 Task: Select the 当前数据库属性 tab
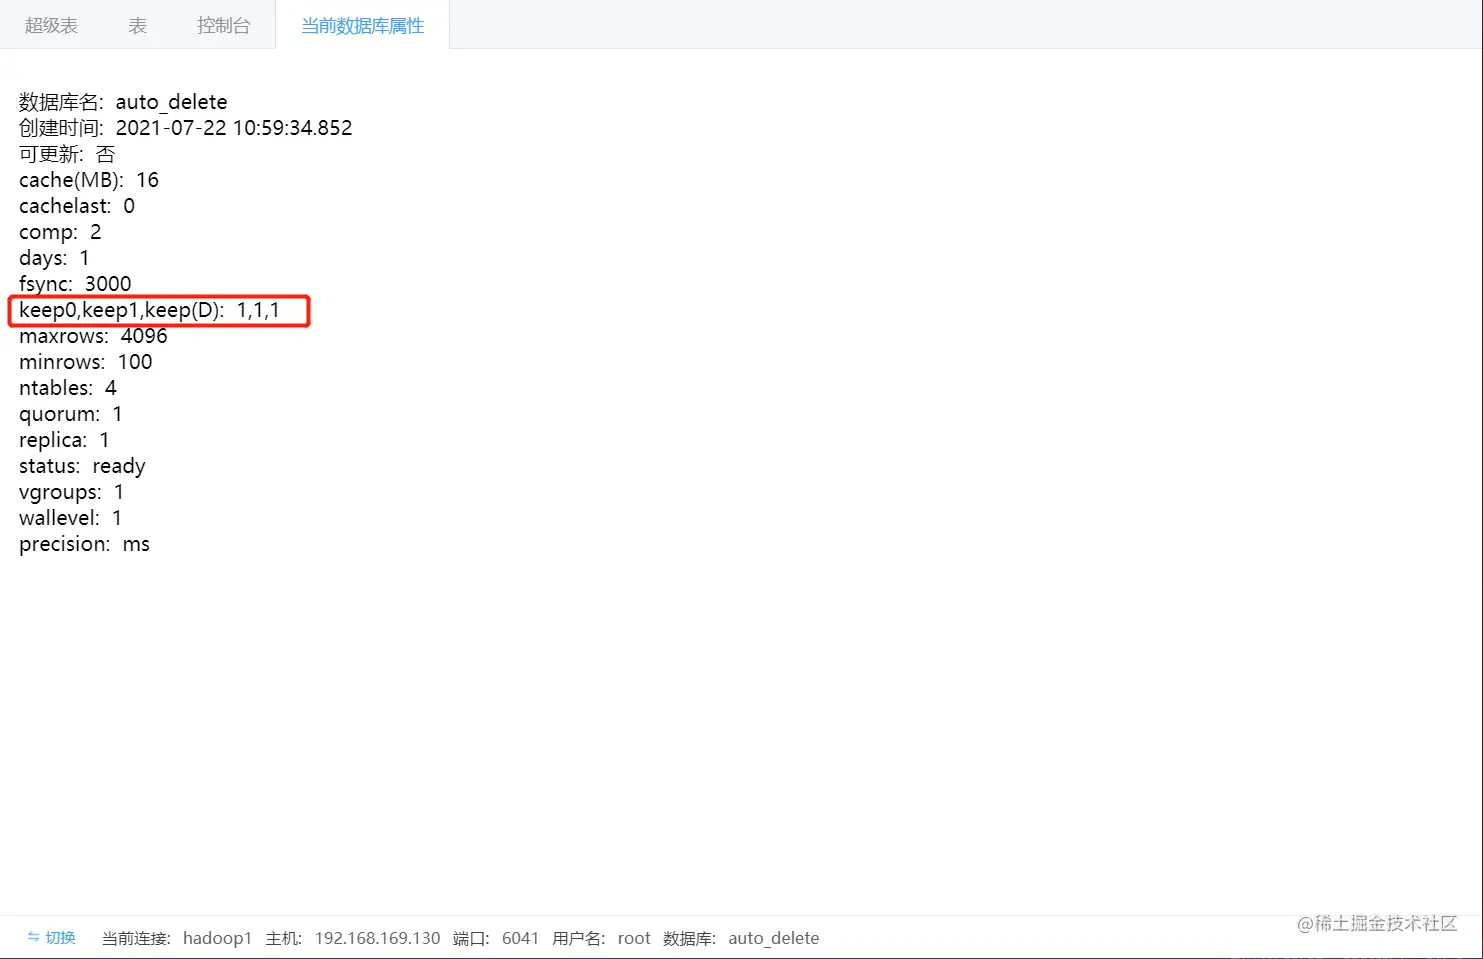(x=363, y=25)
